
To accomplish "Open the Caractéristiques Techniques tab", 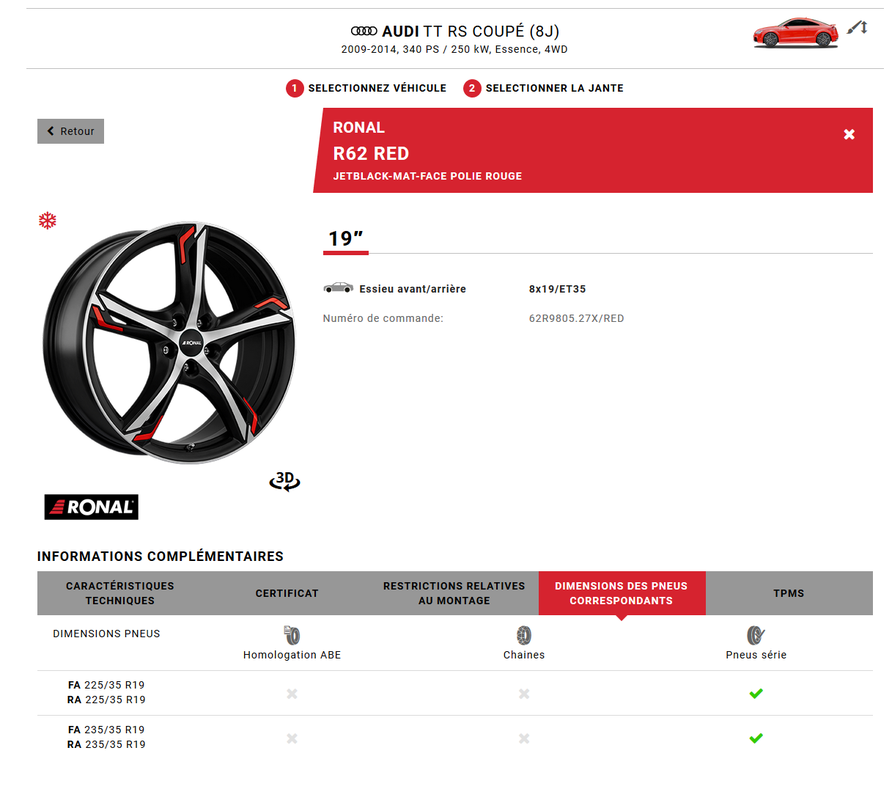I will pyautogui.click(x=120, y=593).
